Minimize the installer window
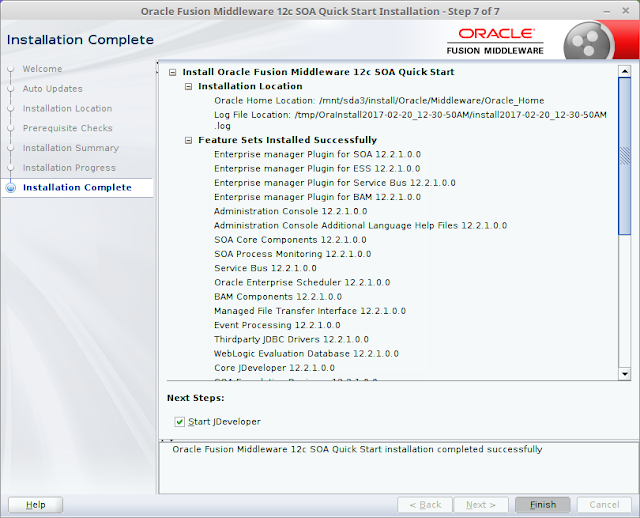The image size is (640, 518). click(x=607, y=12)
